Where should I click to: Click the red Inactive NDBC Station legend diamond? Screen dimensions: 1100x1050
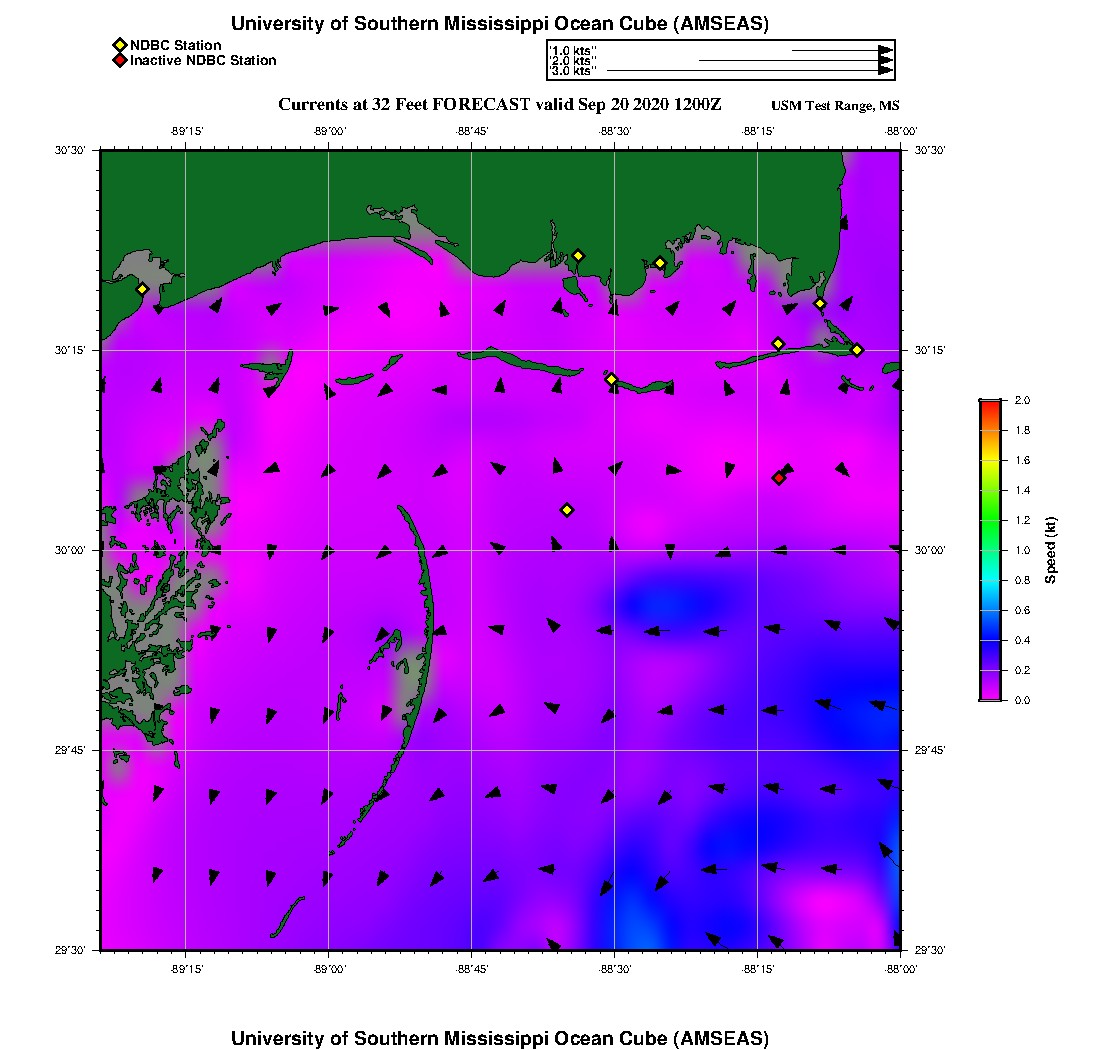click(x=119, y=60)
